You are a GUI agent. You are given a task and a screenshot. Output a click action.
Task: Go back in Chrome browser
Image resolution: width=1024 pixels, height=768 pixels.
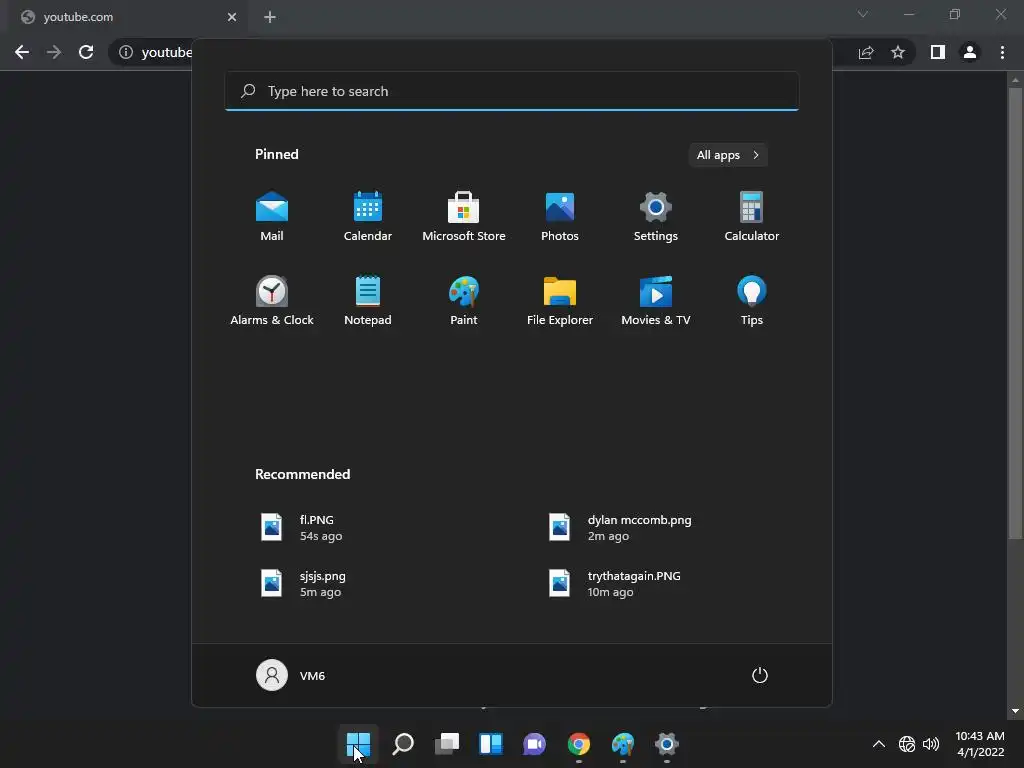22,52
